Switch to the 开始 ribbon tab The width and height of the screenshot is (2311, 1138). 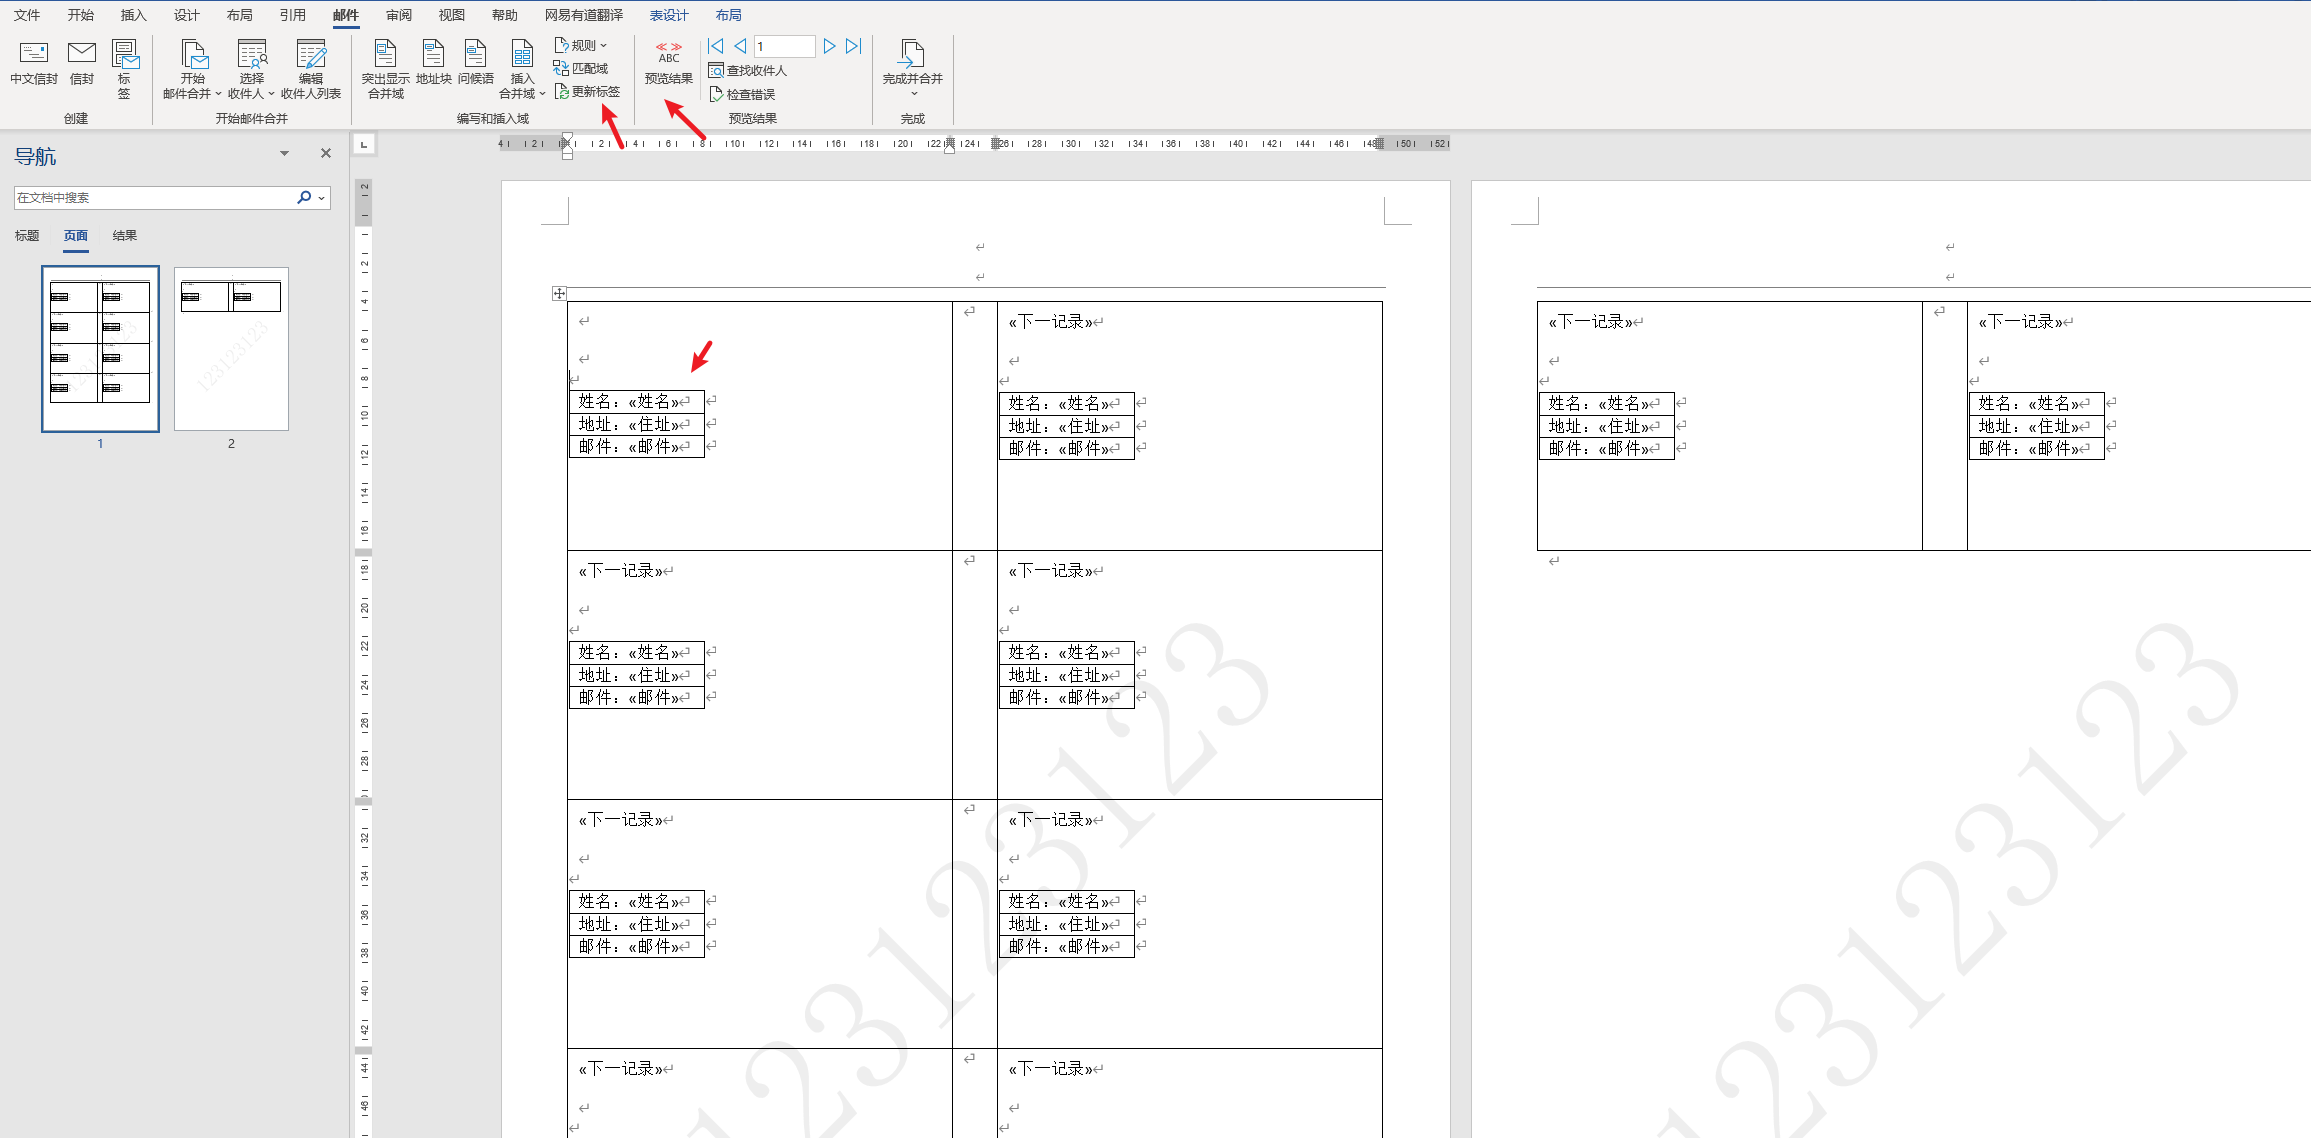(81, 15)
